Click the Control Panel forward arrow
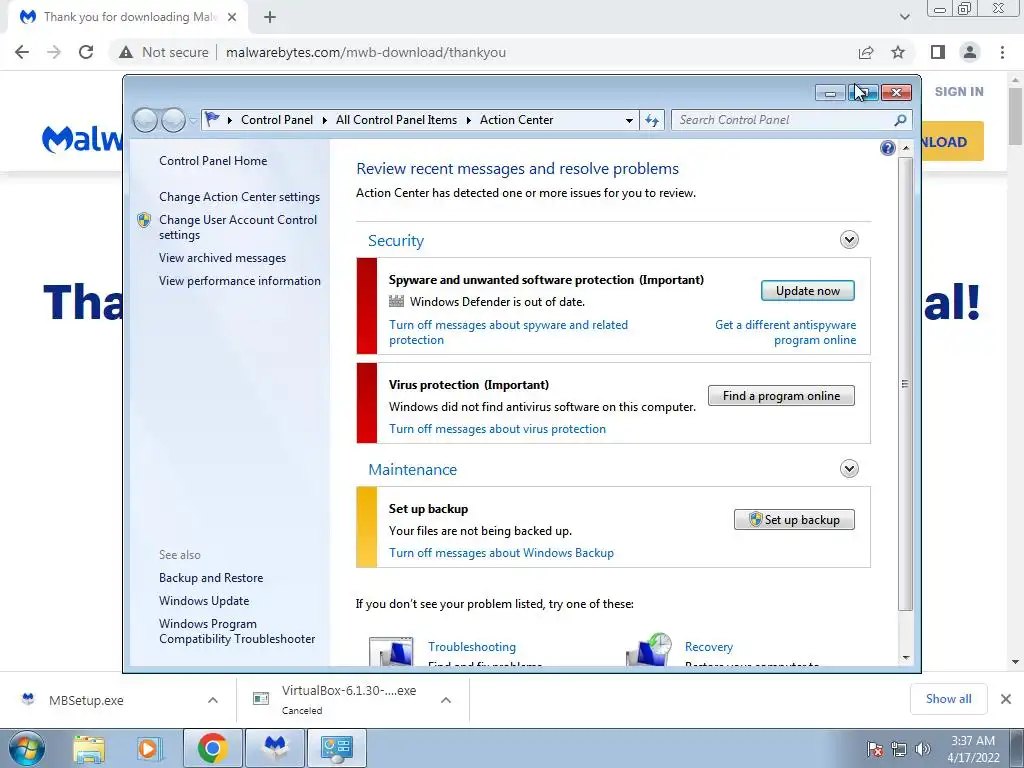 pyautogui.click(x=173, y=120)
